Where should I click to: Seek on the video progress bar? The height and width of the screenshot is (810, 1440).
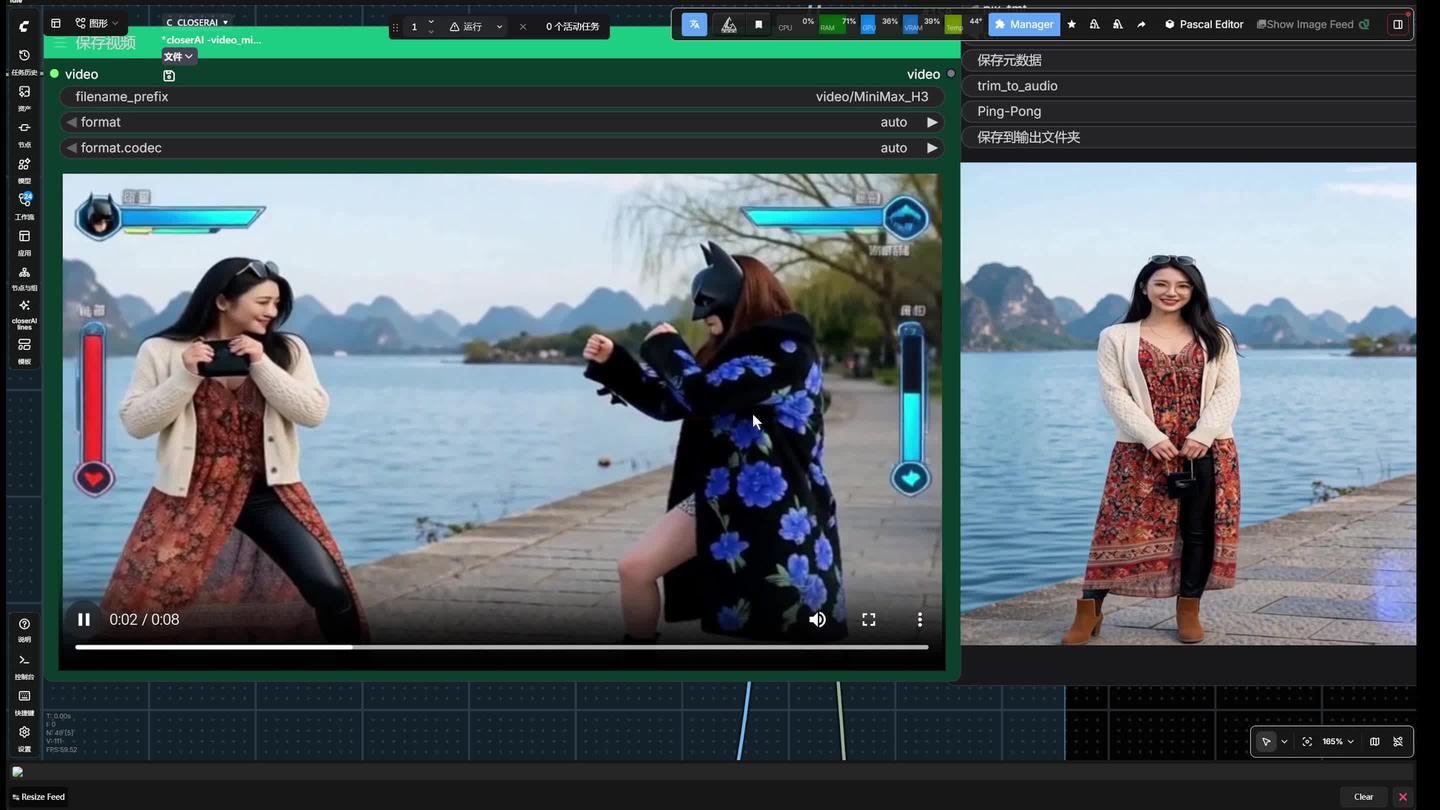pos(502,647)
